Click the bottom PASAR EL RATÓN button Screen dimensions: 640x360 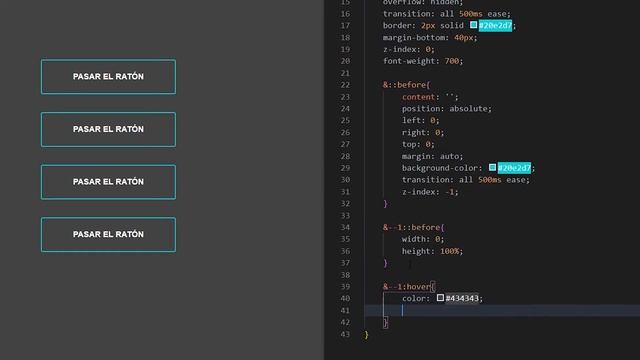click(108, 234)
